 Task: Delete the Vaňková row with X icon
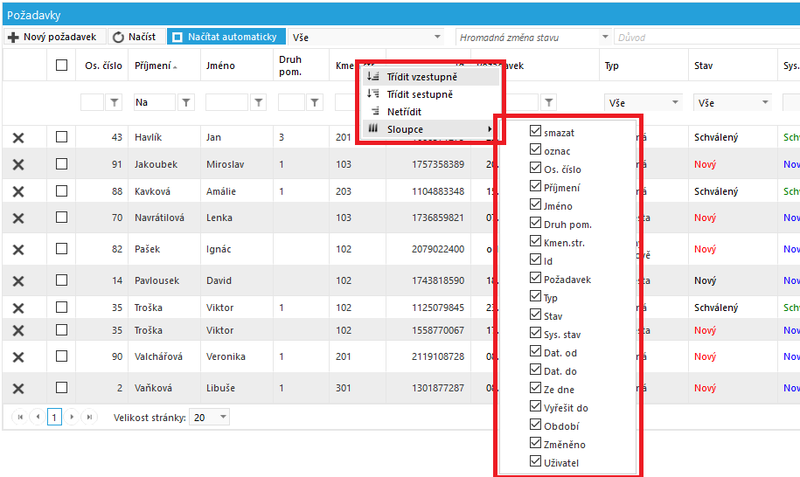(18, 389)
